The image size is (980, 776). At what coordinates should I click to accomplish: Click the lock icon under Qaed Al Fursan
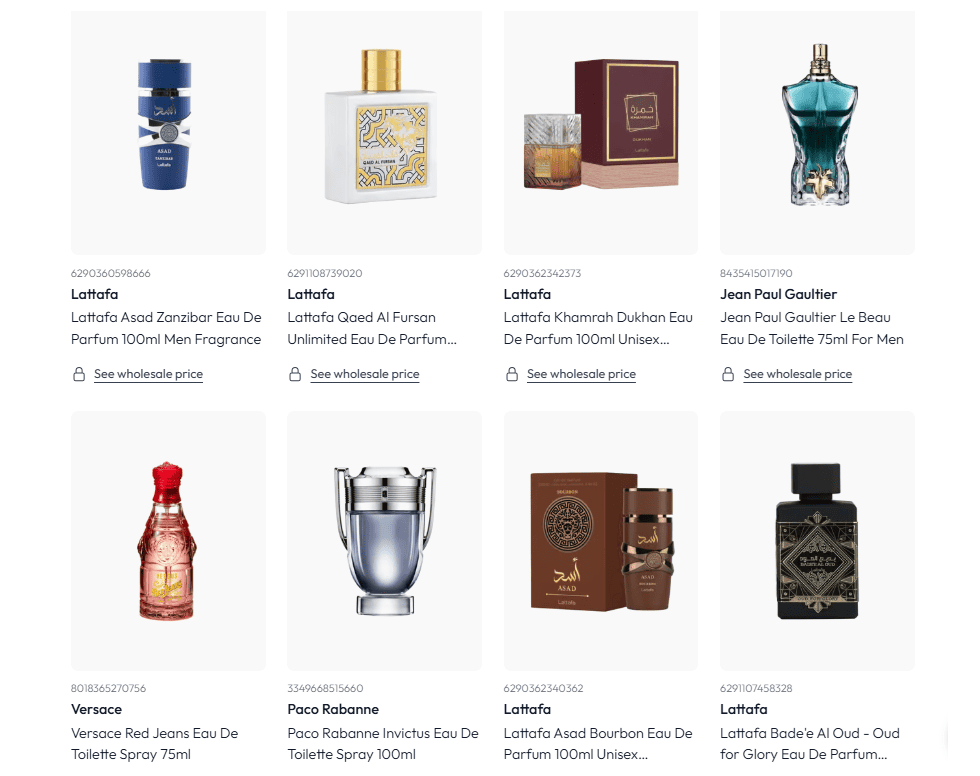[x=295, y=374]
